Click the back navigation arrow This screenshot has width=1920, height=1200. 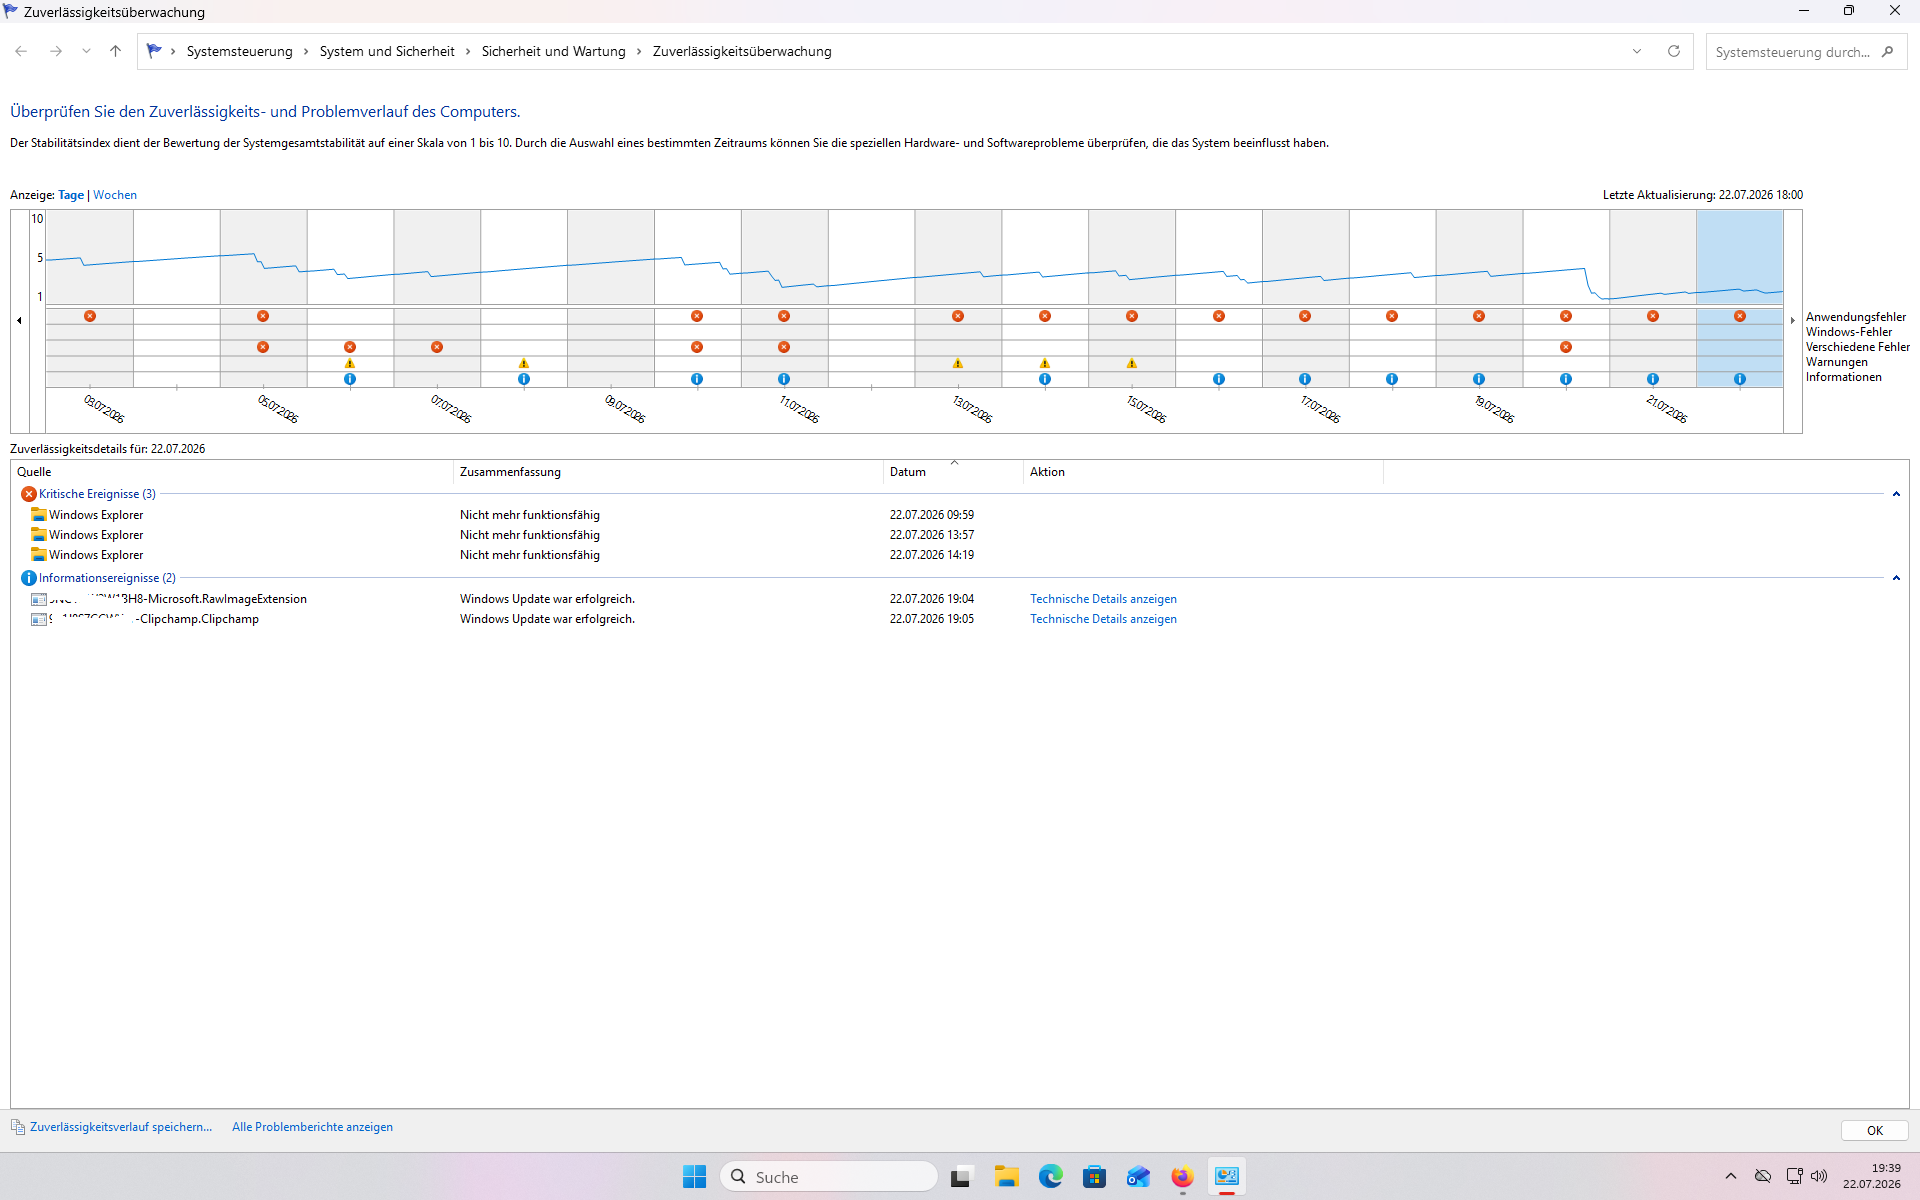21,51
